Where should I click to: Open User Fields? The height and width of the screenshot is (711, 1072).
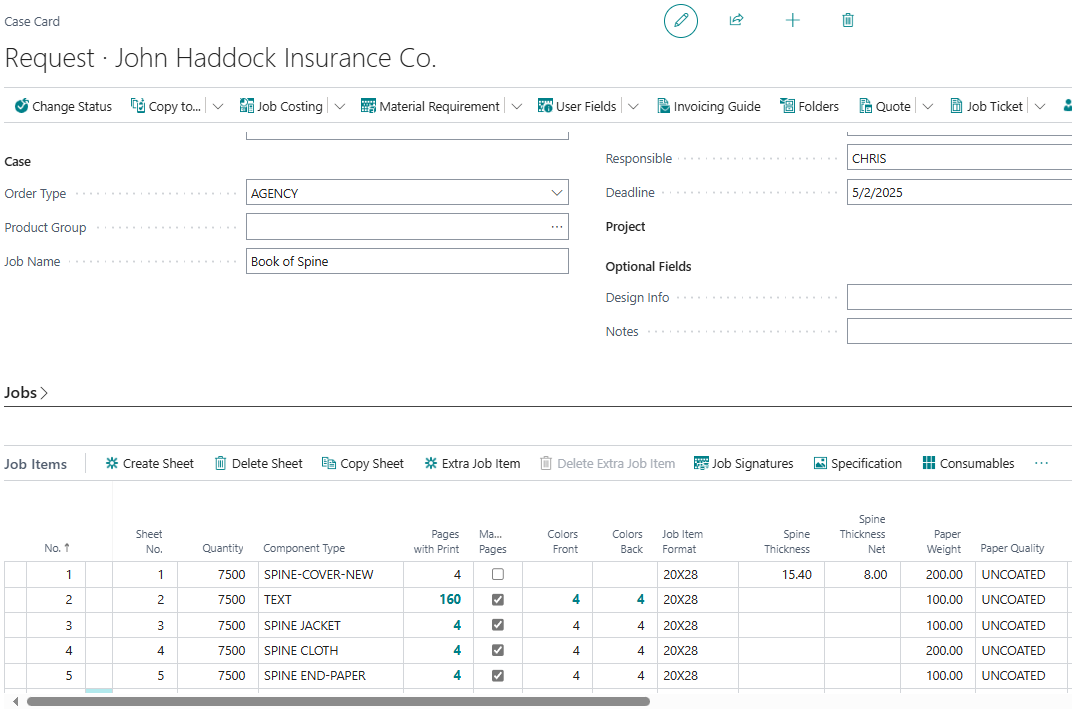click(x=577, y=106)
